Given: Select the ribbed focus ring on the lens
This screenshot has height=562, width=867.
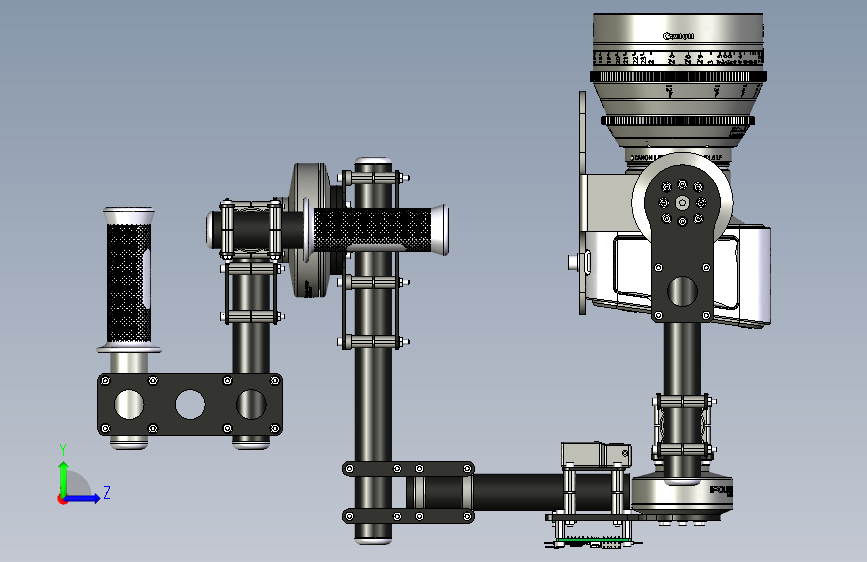Looking at the screenshot, I should 678,77.
